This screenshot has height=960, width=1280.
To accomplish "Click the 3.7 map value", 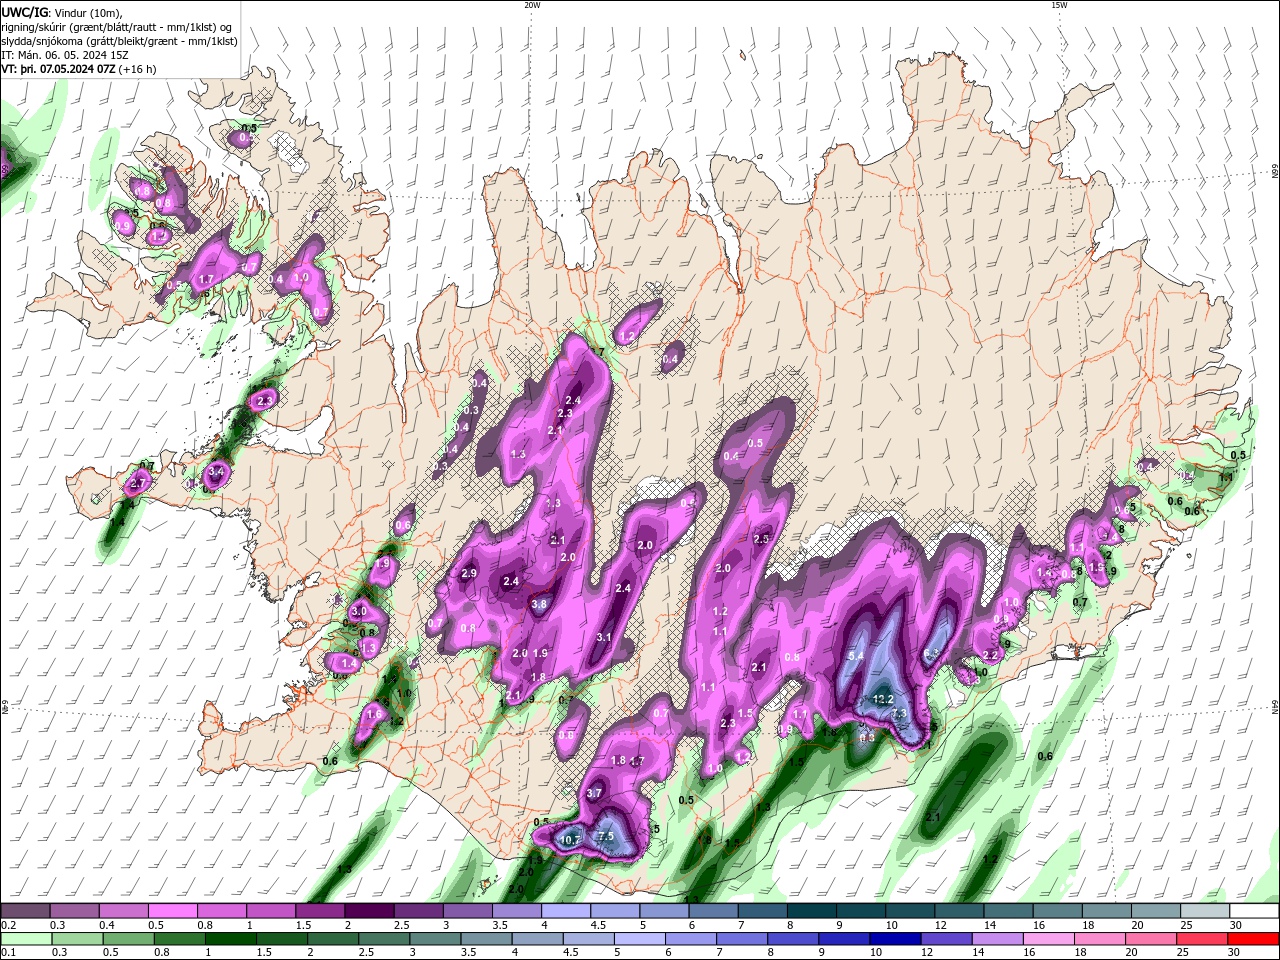I will pyautogui.click(x=594, y=793).
